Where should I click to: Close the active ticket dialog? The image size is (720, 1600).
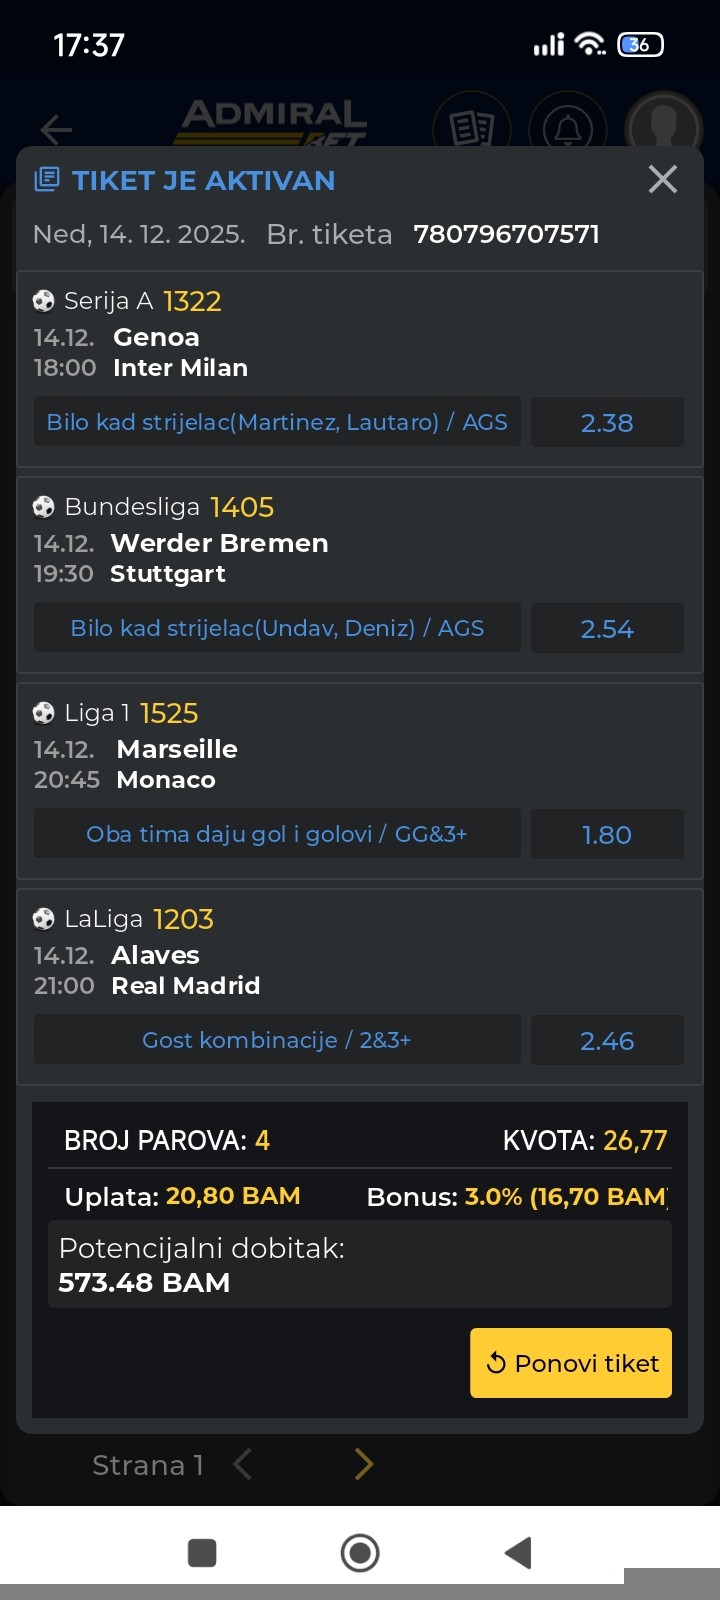[x=662, y=180]
